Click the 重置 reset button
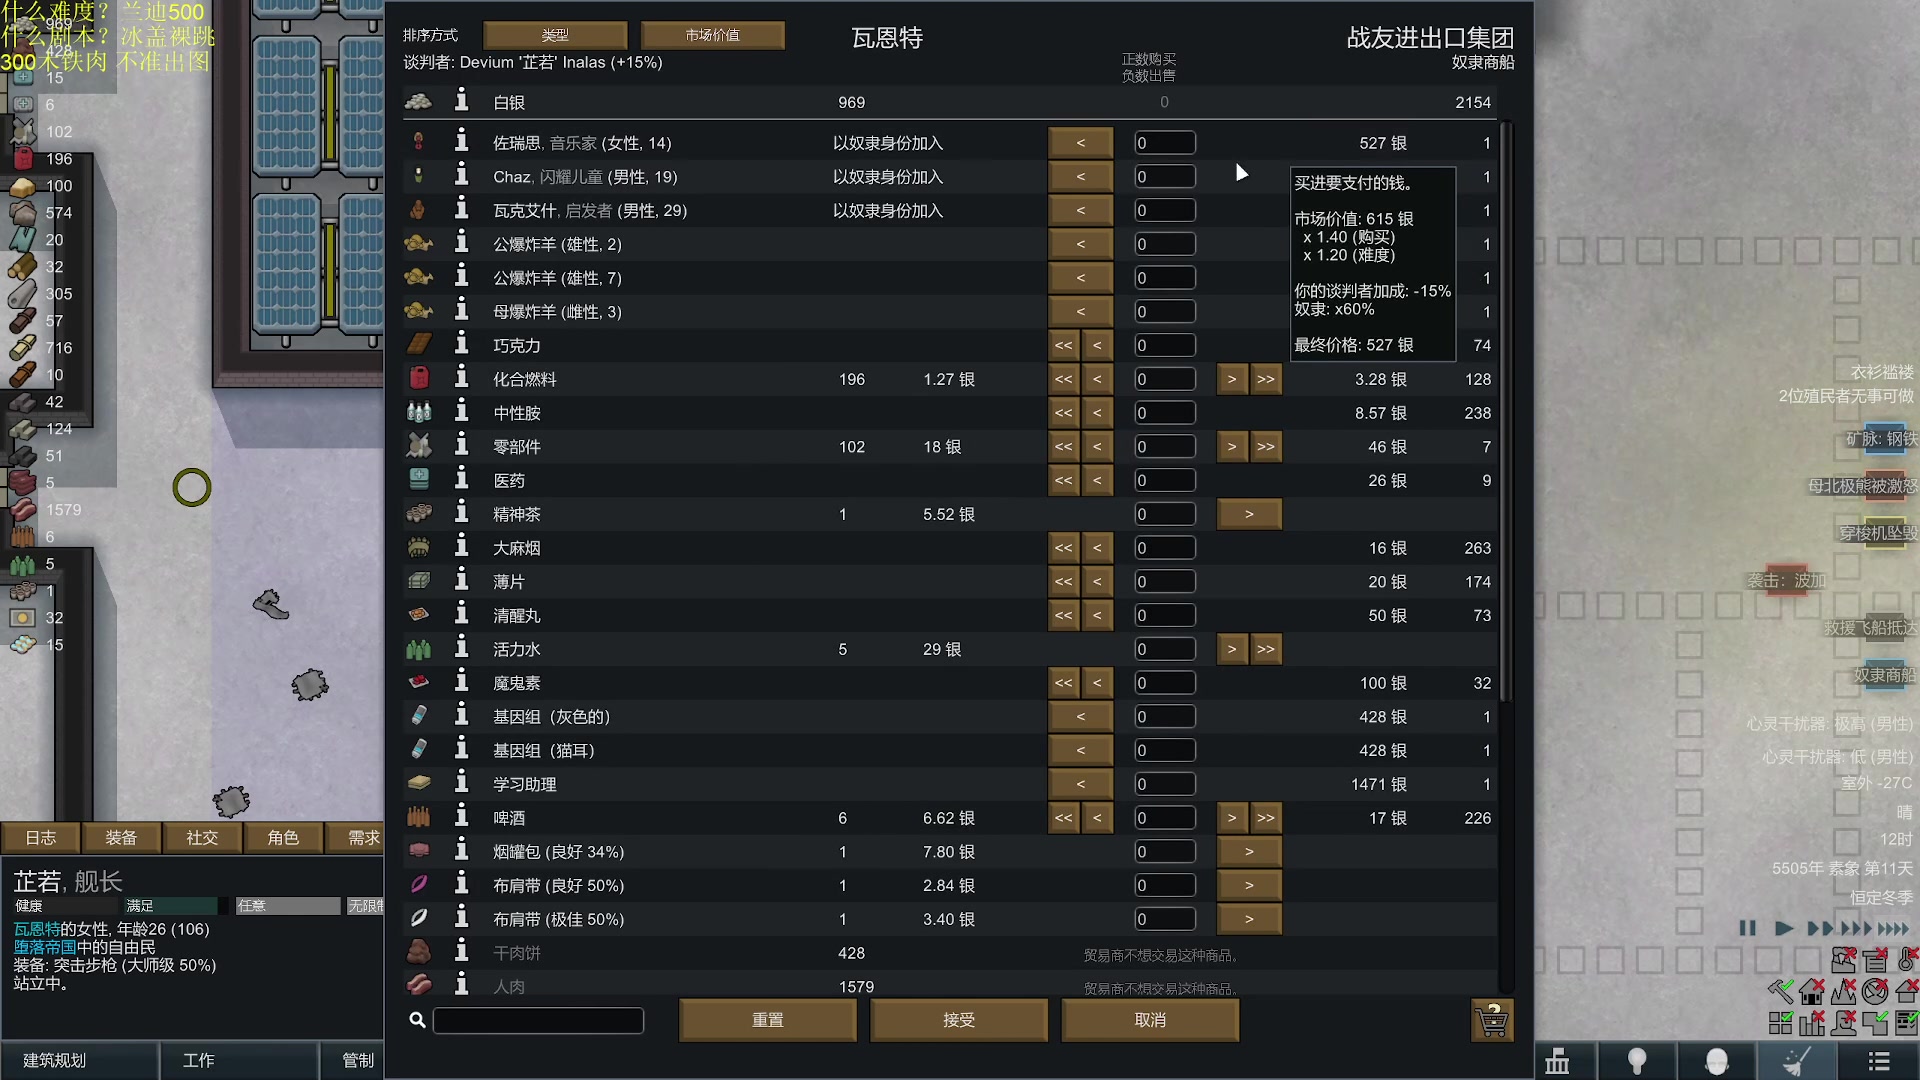This screenshot has height=1080, width=1920. point(768,1020)
